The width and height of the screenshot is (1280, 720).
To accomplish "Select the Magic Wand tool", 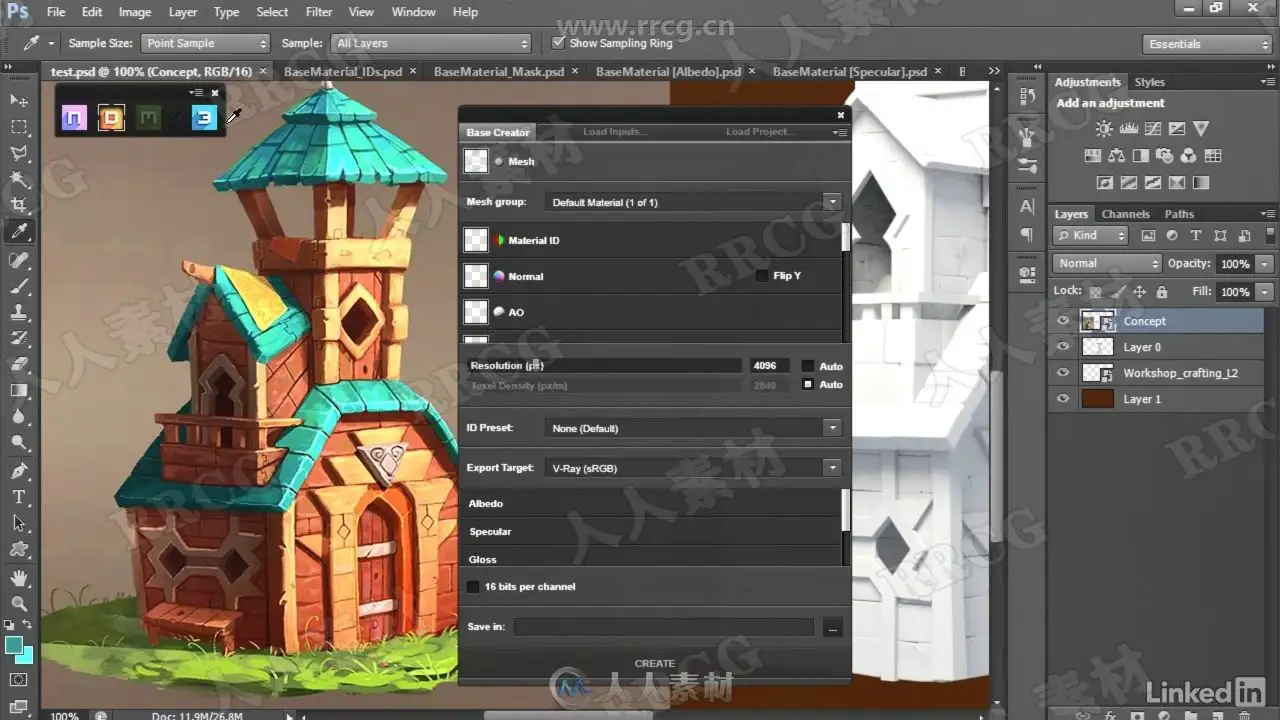I will pyautogui.click(x=18, y=179).
